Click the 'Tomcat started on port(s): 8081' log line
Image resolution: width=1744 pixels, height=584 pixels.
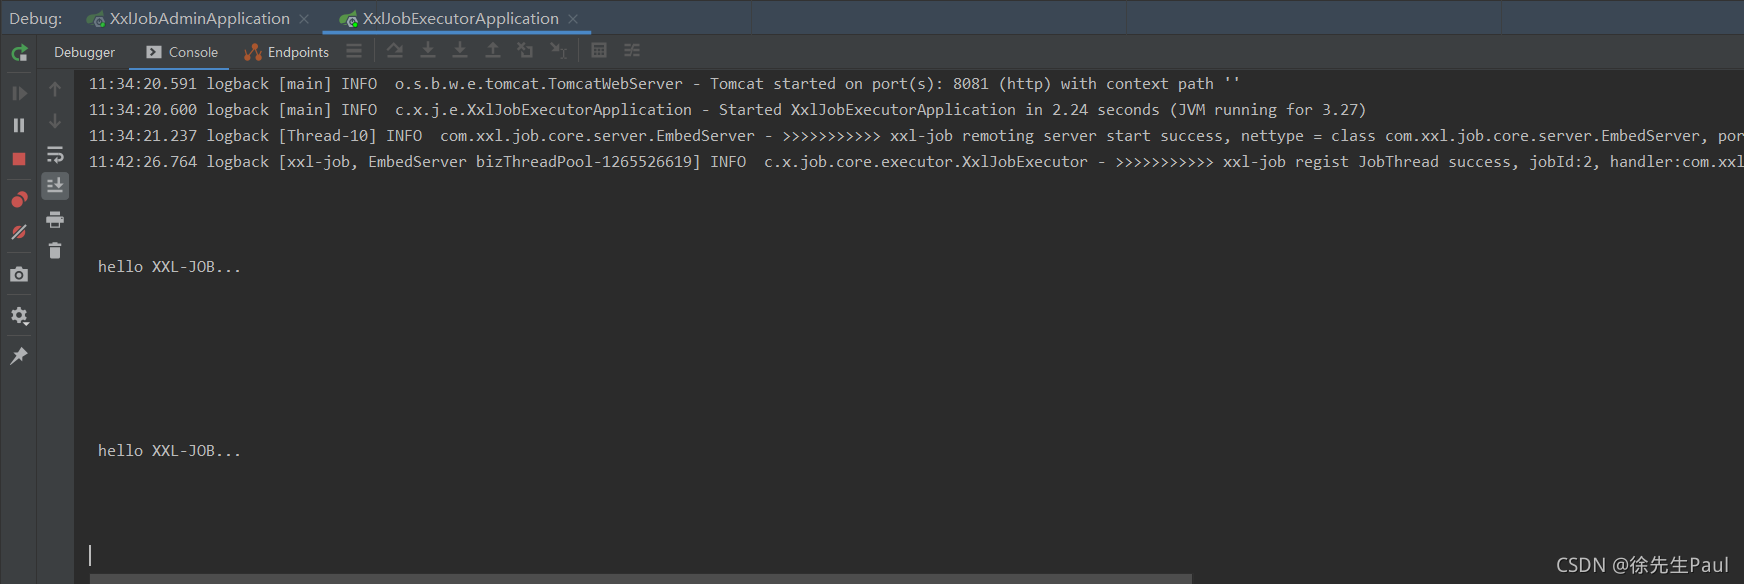(x=664, y=84)
